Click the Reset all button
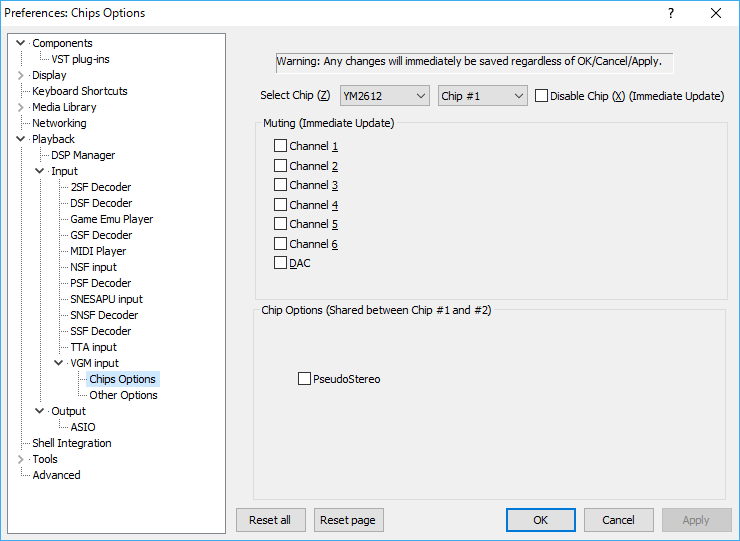740x541 pixels. pyautogui.click(x=270, y=520)
